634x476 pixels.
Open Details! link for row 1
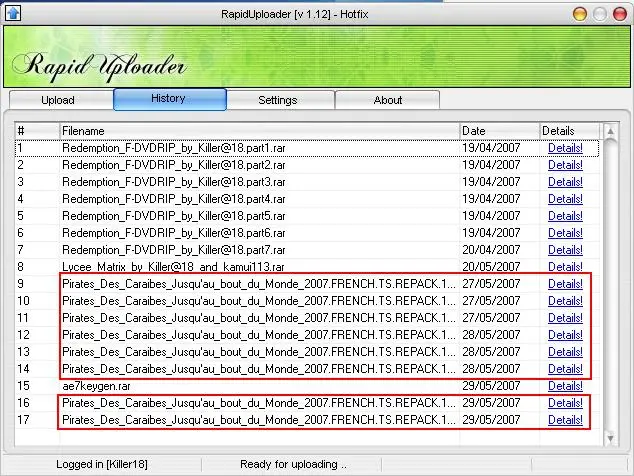[x=565, y=148]
